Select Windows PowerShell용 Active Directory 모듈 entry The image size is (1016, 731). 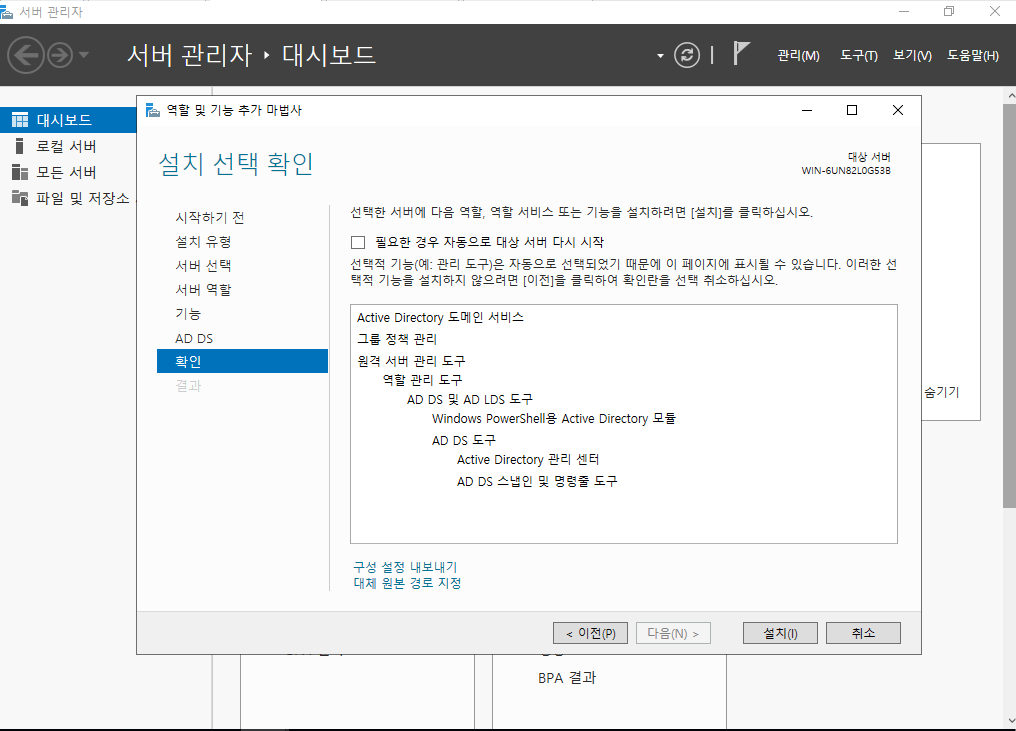click(x=554, y=419)
